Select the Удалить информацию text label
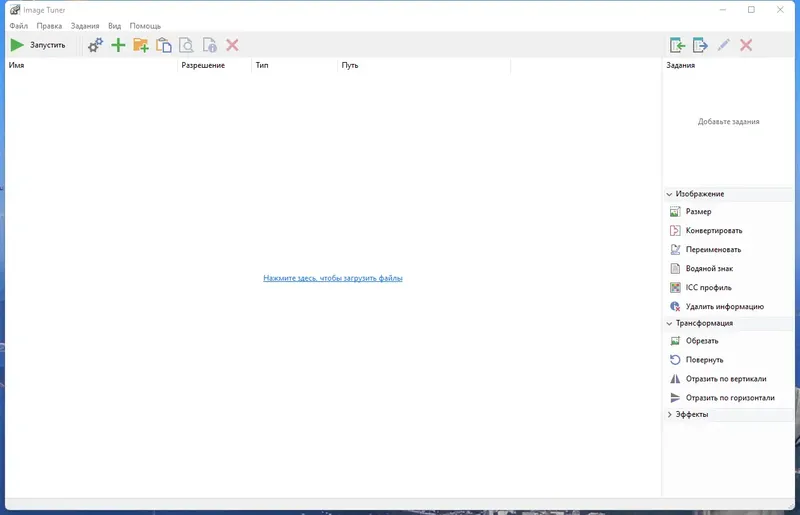The width and height of the screenshot is (800, 515). point(724,306)
